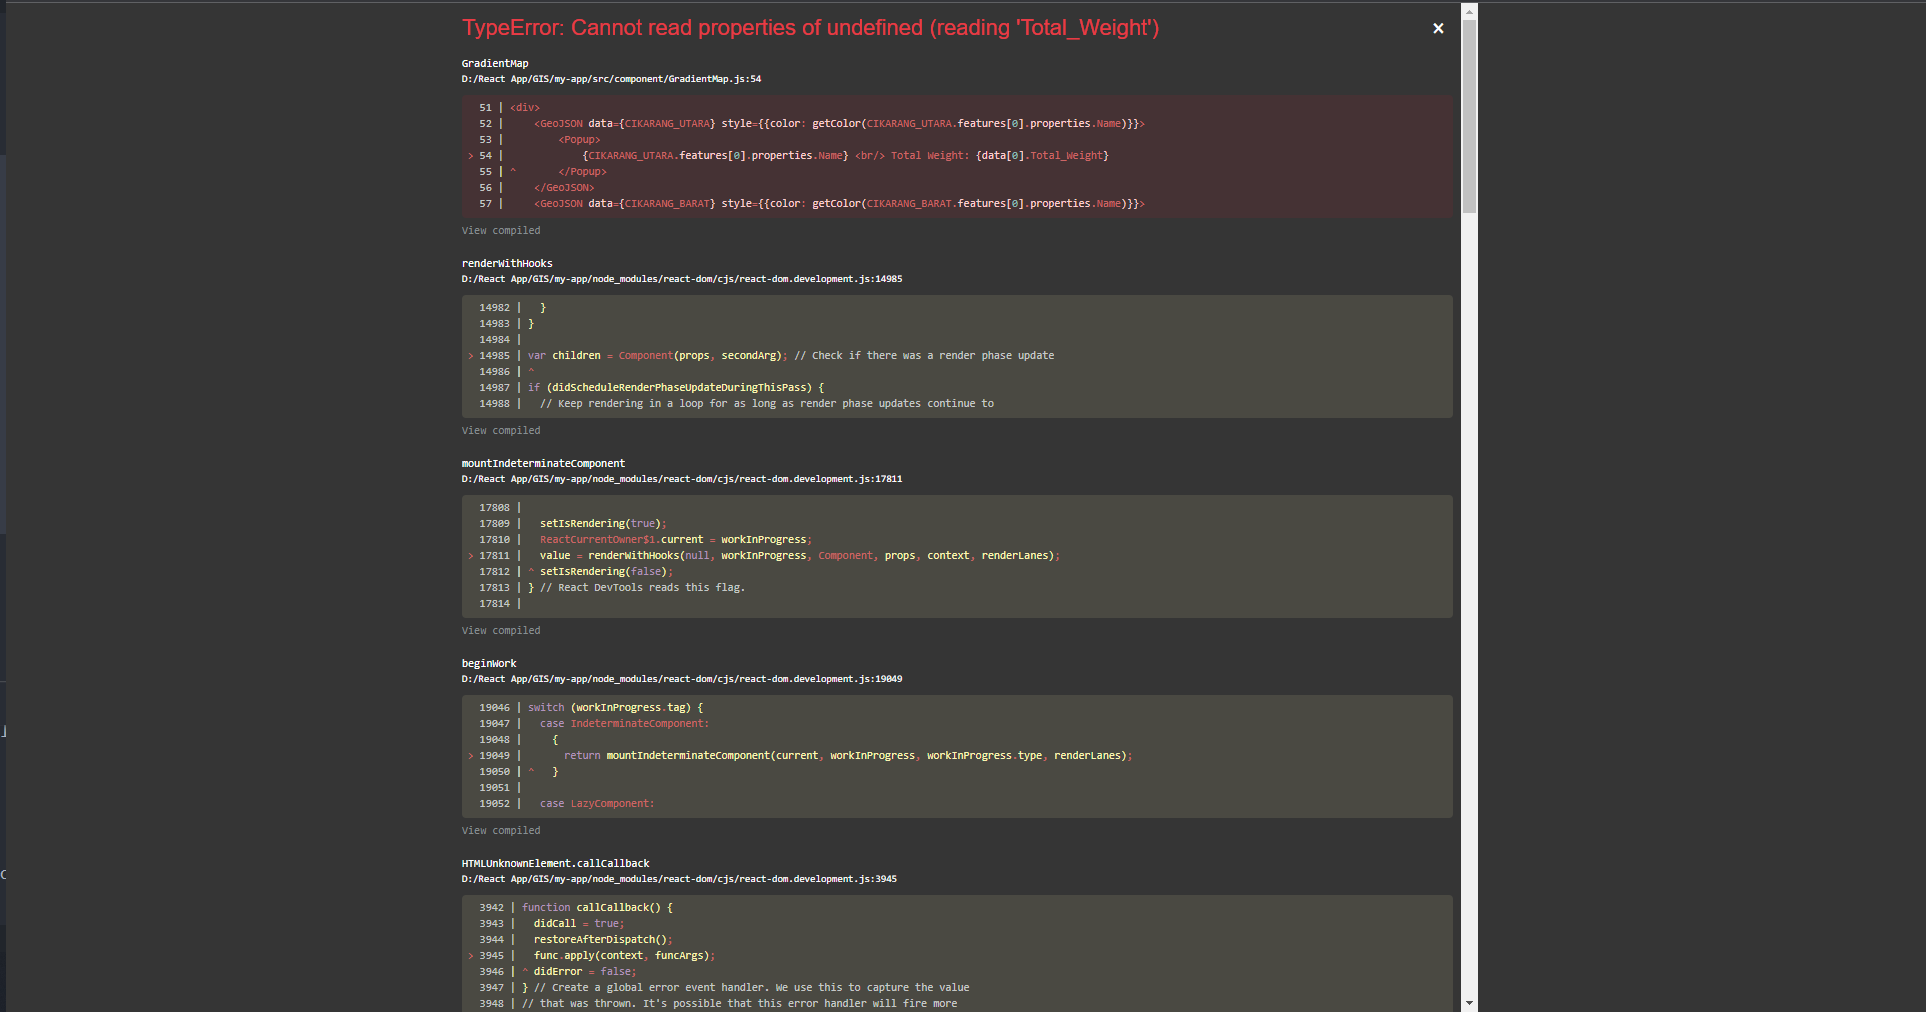Click the scrollbar up arrow
This screenshot has width=1926, height=1012.
[x=1469, y=11]
